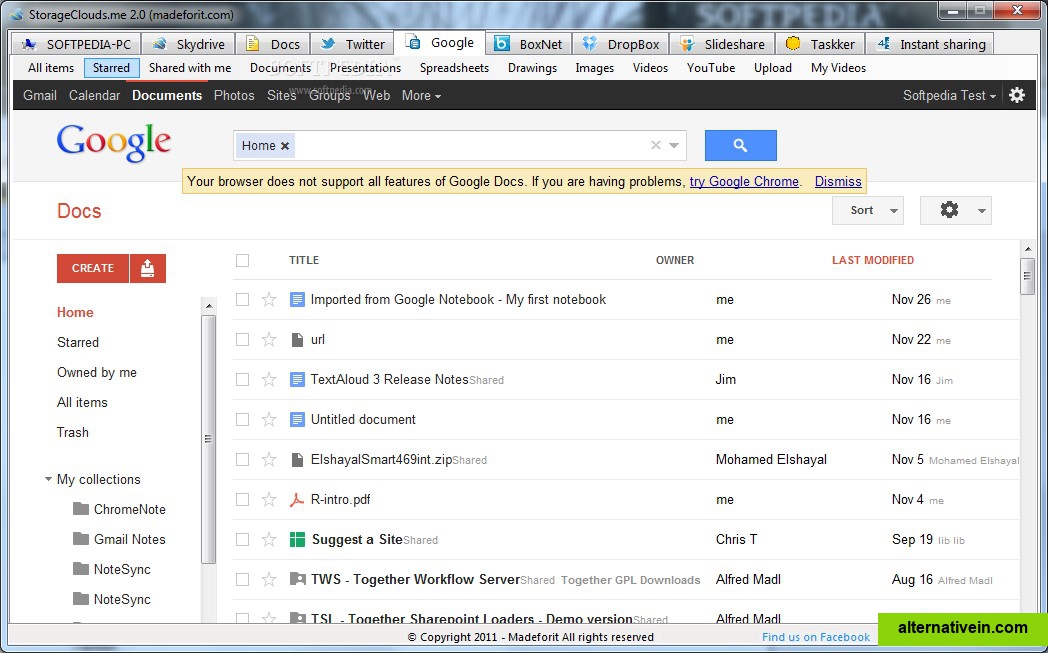The height and width of the screenshot is (653, 1048).
Task: Click the try Google Chrome link
Action: click(x=744, y=181)
